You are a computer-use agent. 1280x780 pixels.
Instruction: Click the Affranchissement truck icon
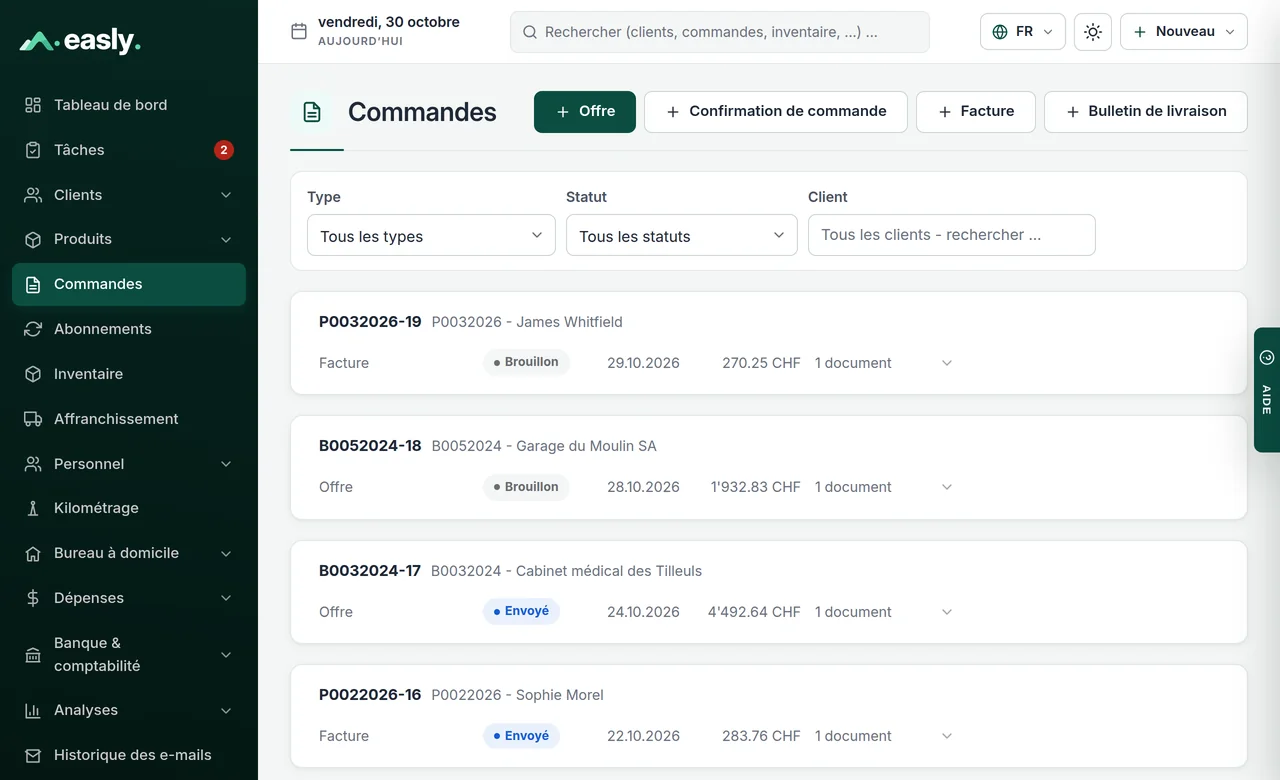point(33,419)
